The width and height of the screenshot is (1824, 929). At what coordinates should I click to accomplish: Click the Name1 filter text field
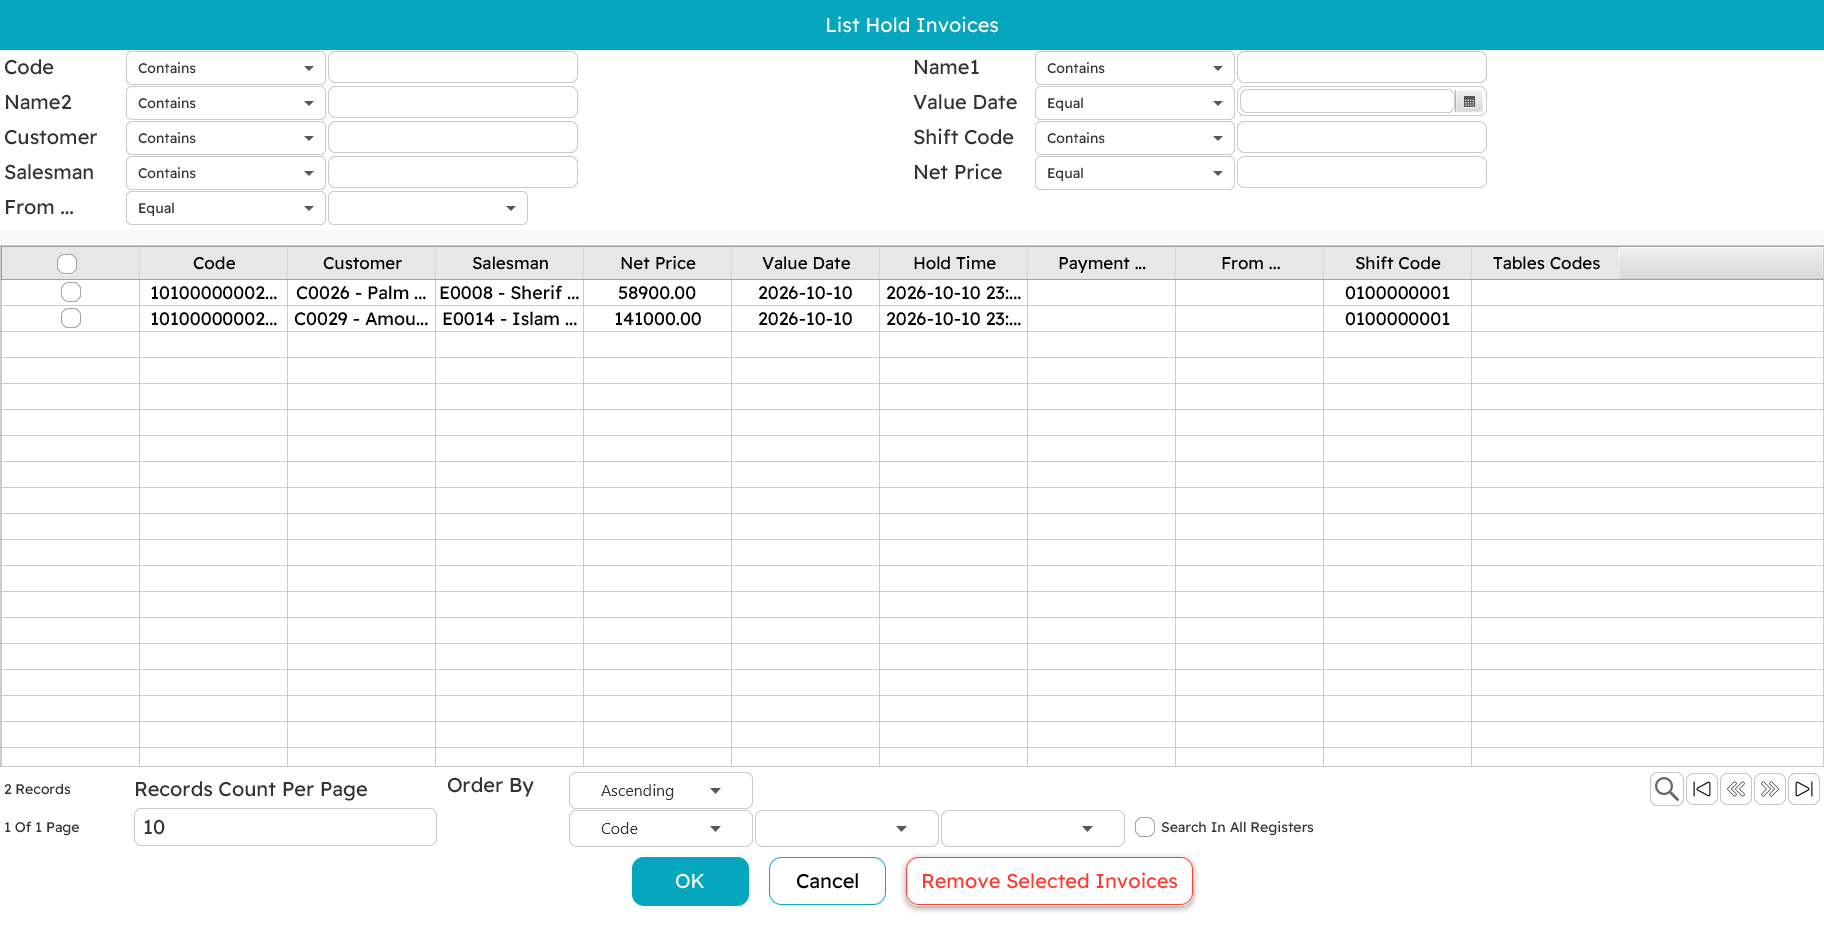(x=1362, y=68)
